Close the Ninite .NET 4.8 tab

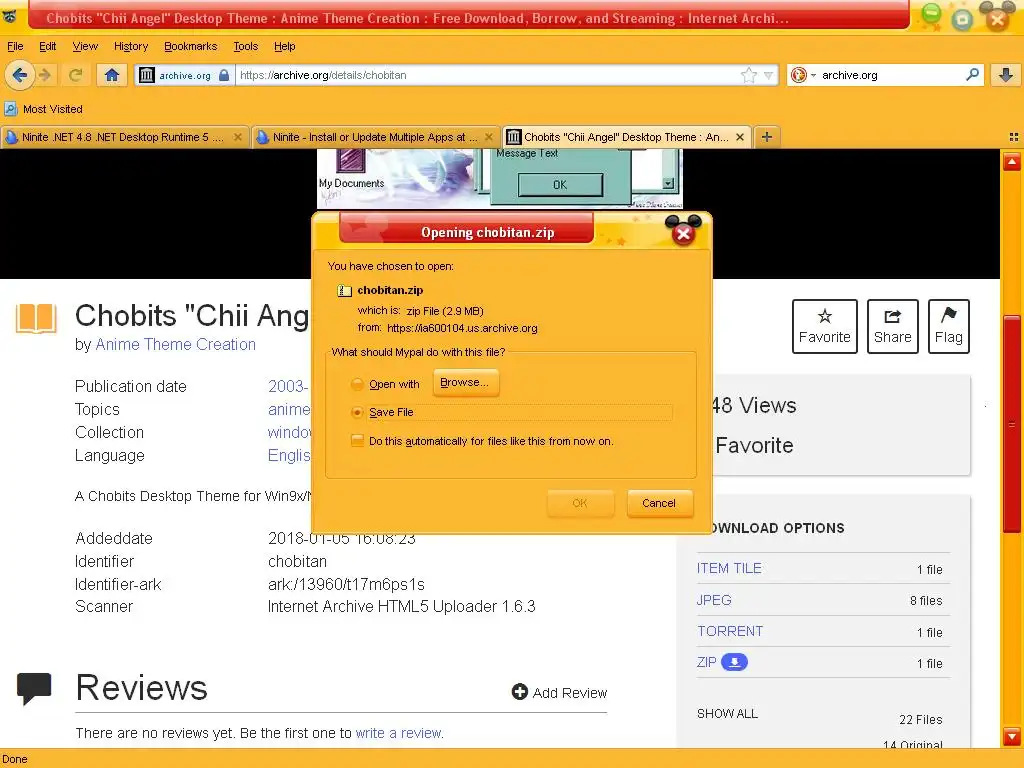pyautogui.click(x=238, y=137)
